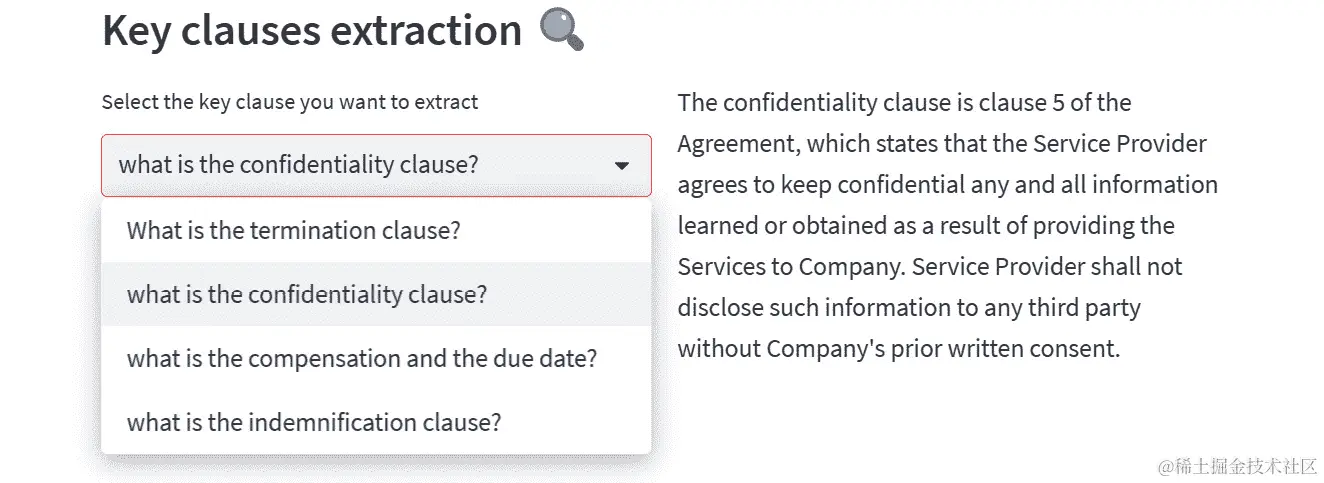Open the key clause select box
1324x483 pixels.
[376, 165]
